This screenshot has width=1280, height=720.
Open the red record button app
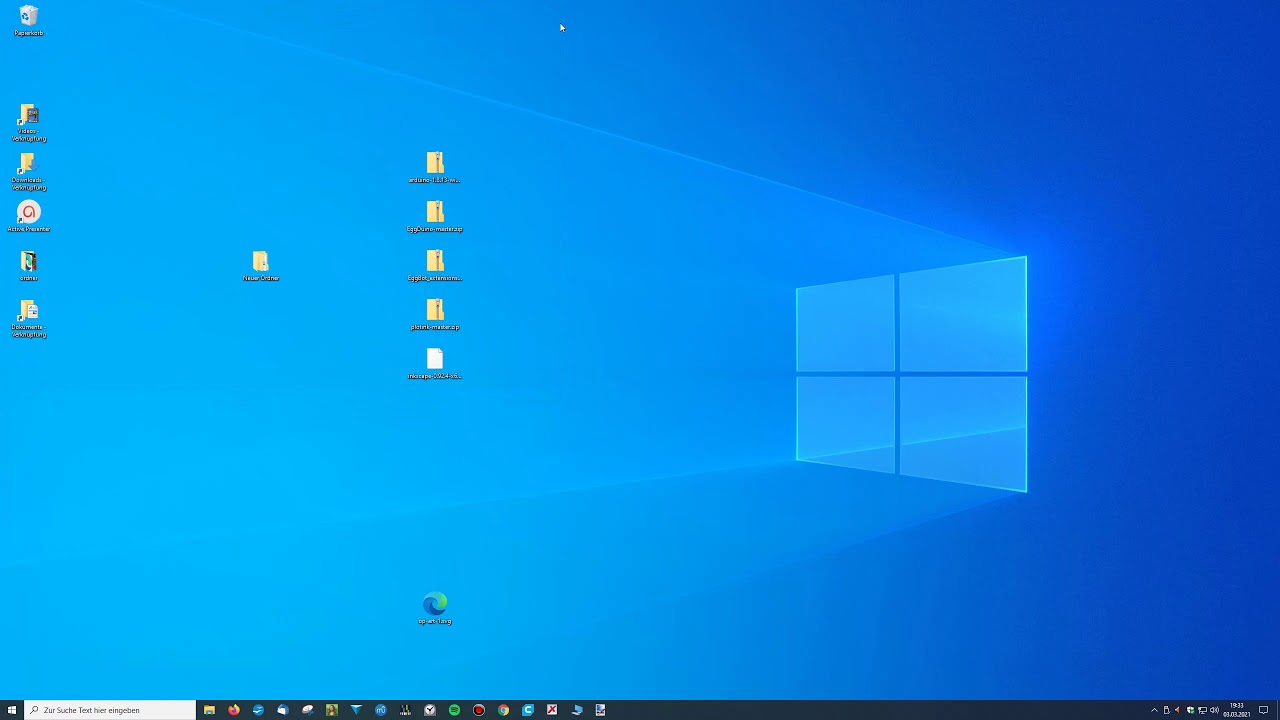coord(479,710)
